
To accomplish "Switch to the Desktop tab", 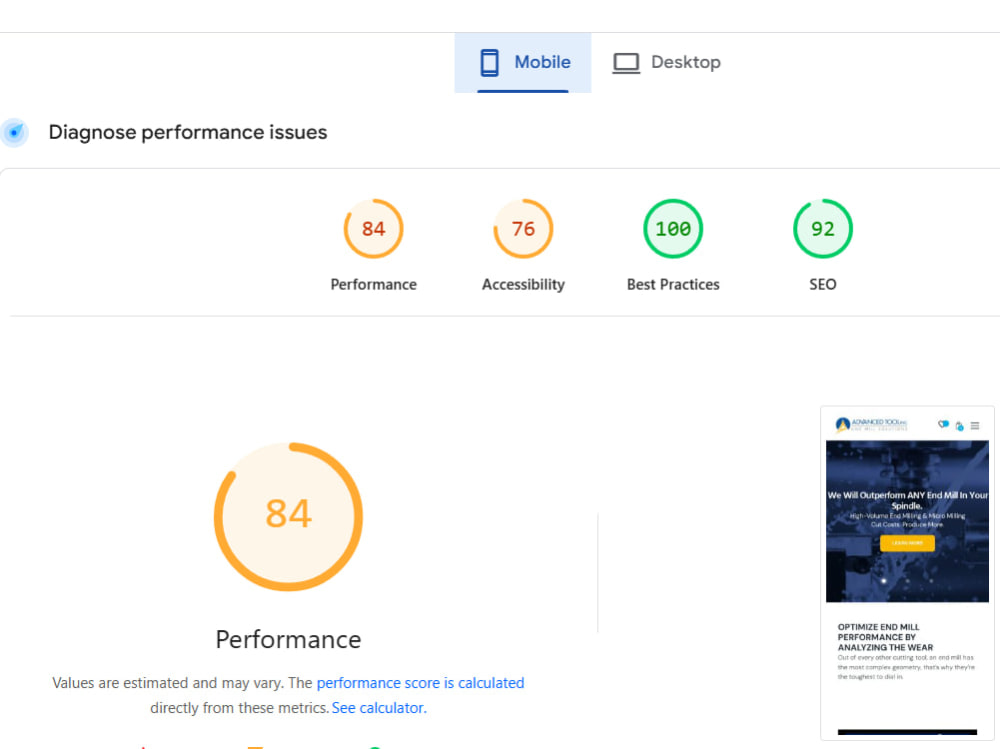I will pos(666,63).
